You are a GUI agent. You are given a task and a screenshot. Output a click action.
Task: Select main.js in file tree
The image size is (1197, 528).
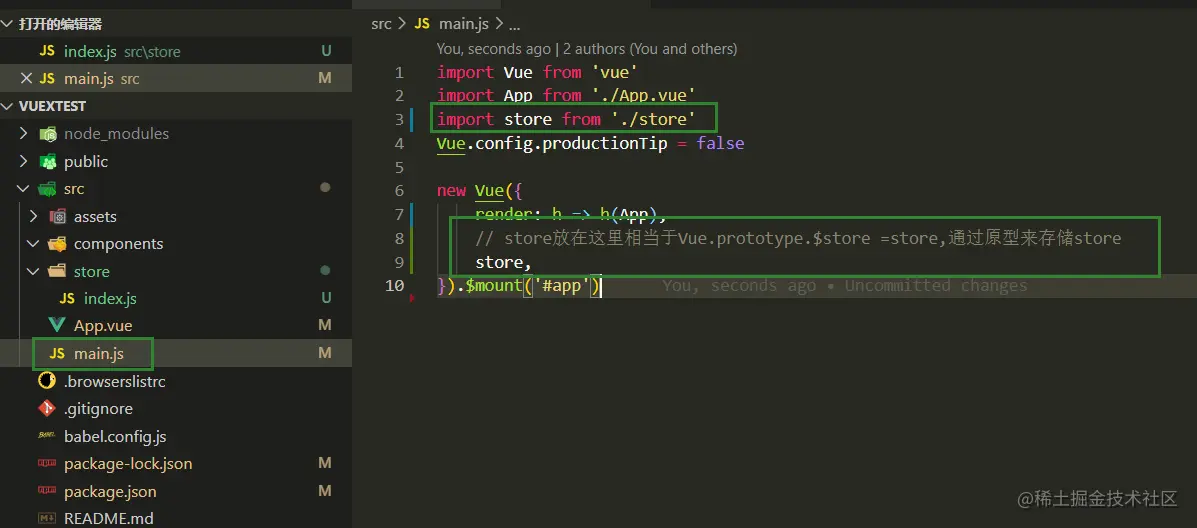pos(98,354)
